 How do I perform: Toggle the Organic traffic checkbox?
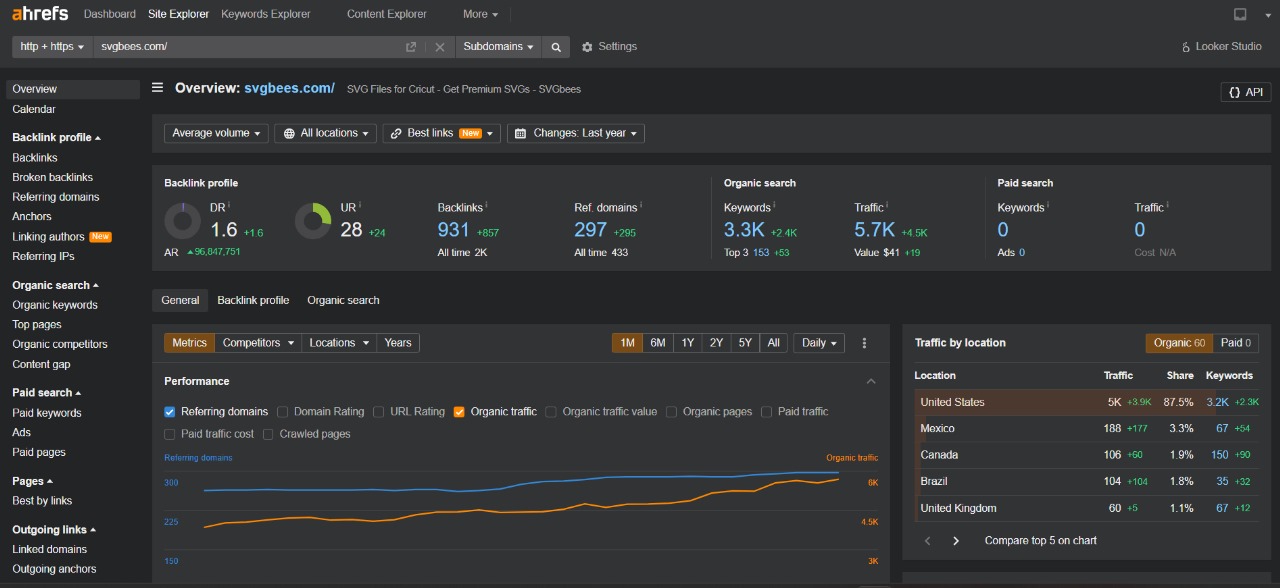coord(459,412)
